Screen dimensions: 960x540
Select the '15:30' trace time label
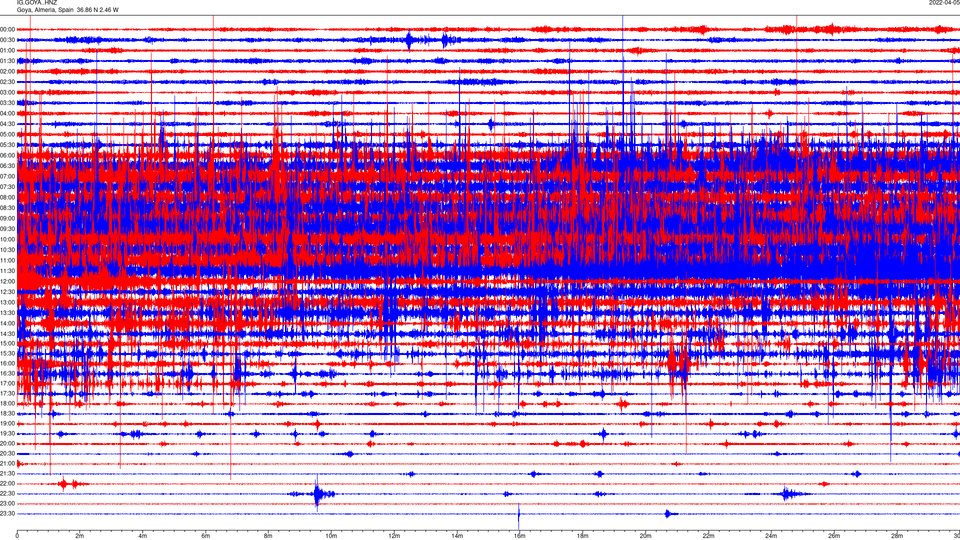click(7, 353)
